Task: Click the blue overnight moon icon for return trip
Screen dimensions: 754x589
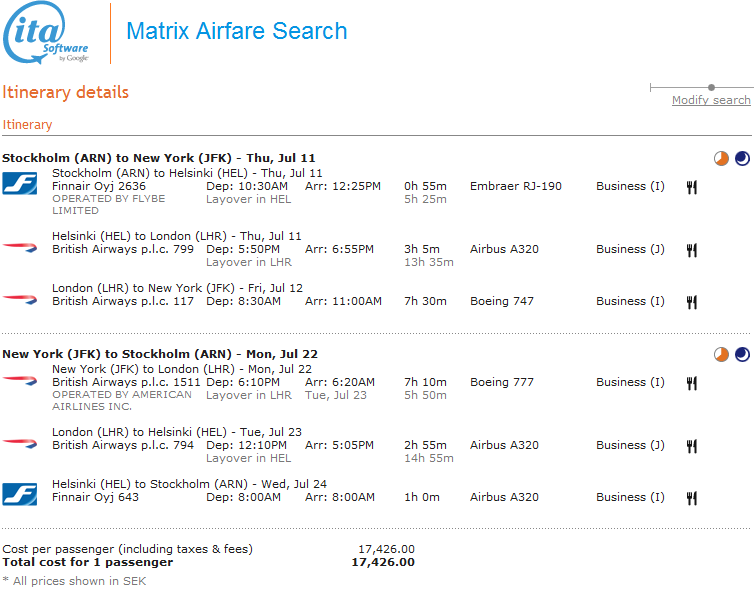Action: coord(741,354)
